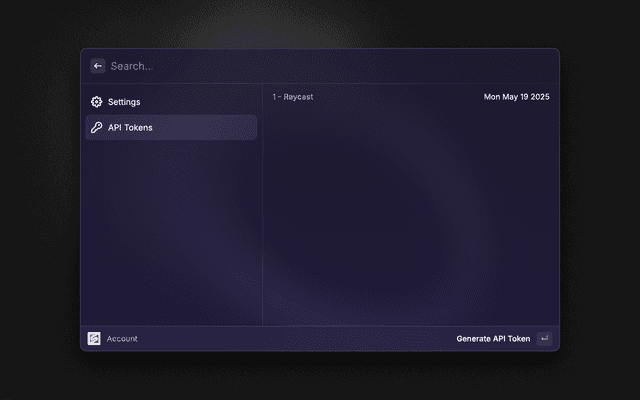Click the API Tokens key icon
Screen dimensions: 640x400
pyautogui.click(x=97, y=128)
